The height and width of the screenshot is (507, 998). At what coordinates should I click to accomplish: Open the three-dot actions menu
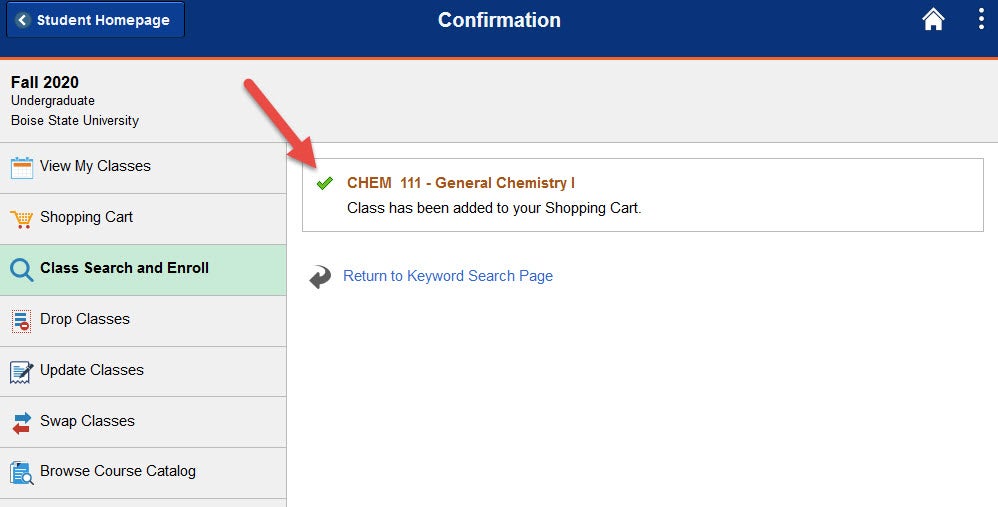click(981, 19)
